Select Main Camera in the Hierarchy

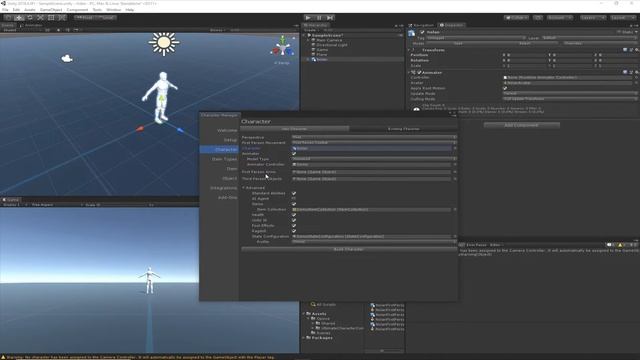[329, 40]
